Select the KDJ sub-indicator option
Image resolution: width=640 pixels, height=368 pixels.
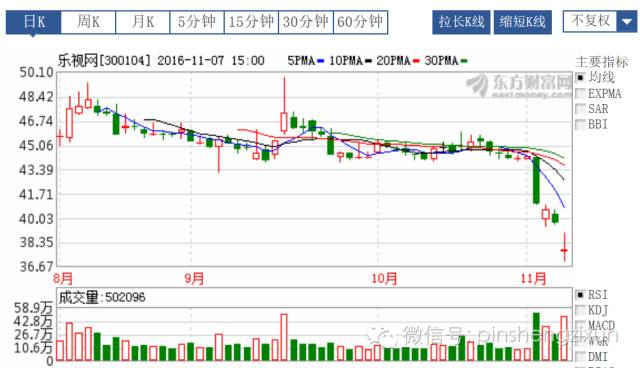click(x=580, y=310)
